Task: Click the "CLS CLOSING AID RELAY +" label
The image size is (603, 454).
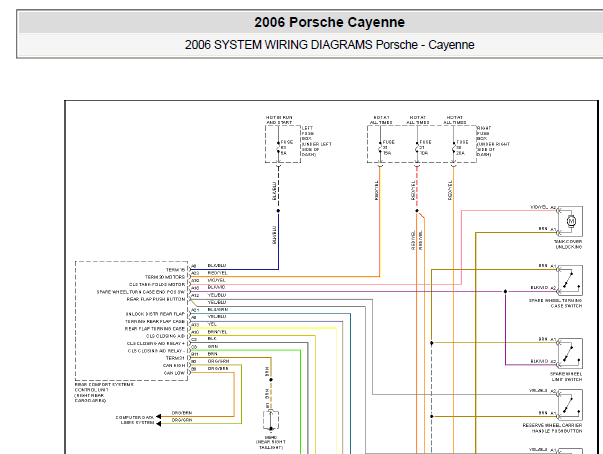Action: click(x=156, y=343)
